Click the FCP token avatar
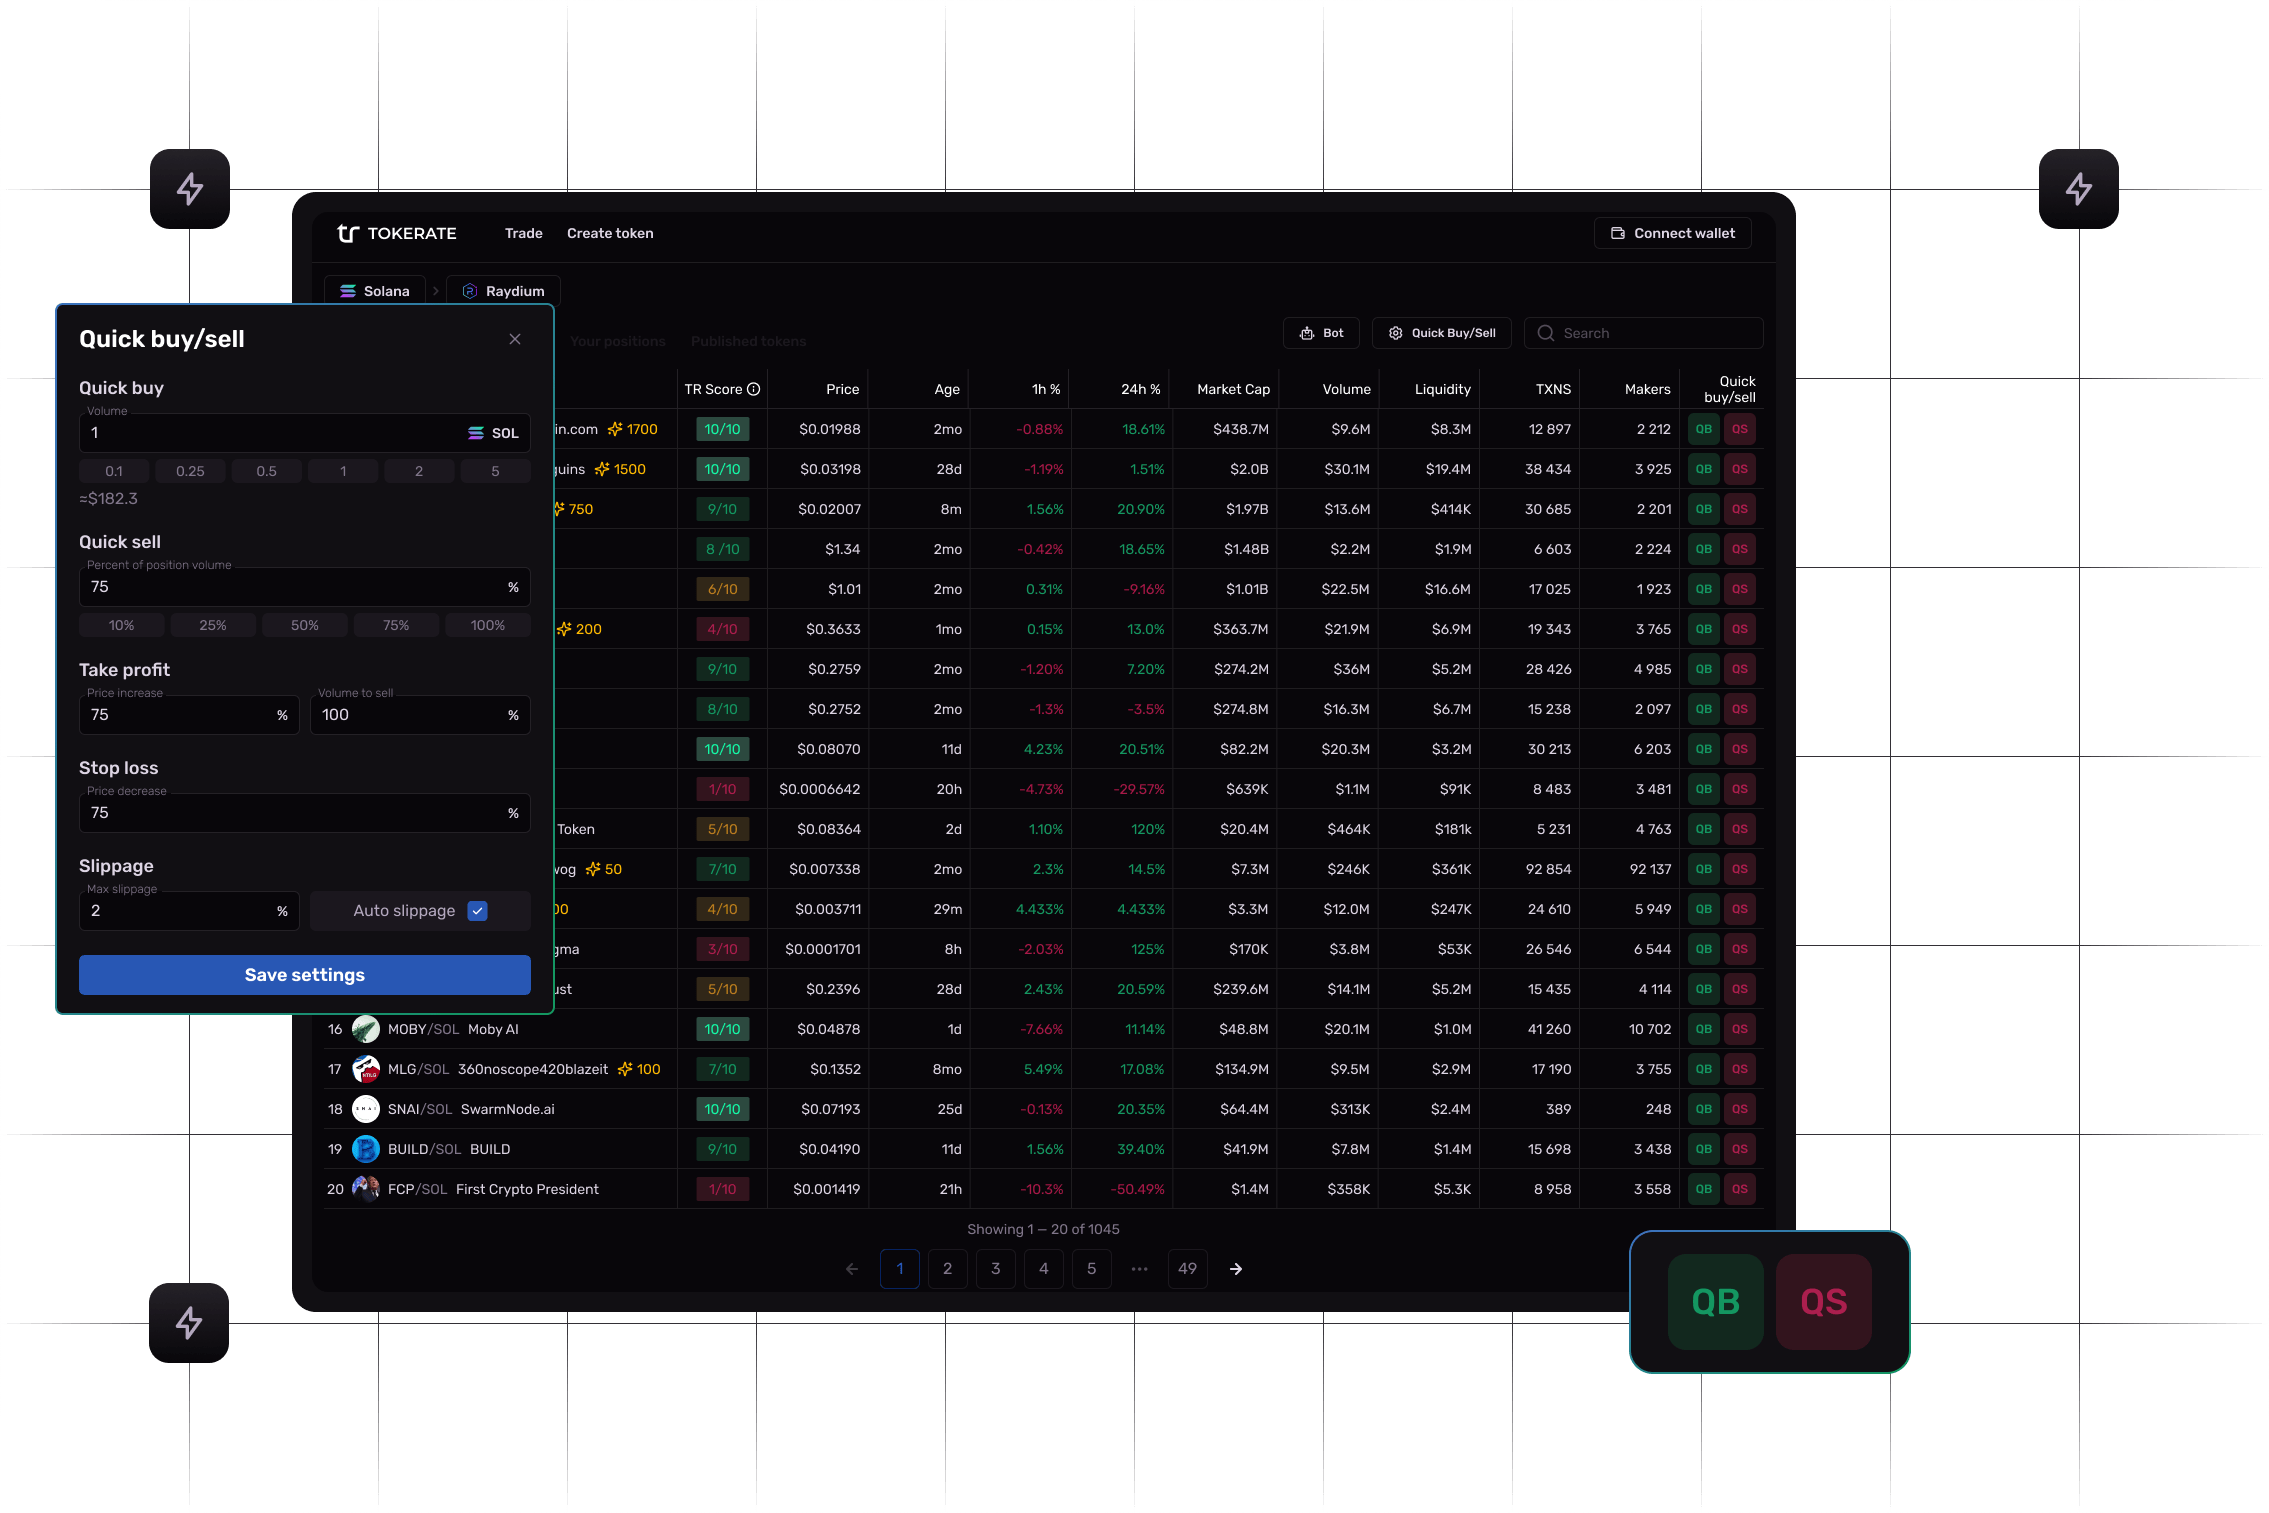Viewport: 2269px width, 1513px height. click(366, 1189)
